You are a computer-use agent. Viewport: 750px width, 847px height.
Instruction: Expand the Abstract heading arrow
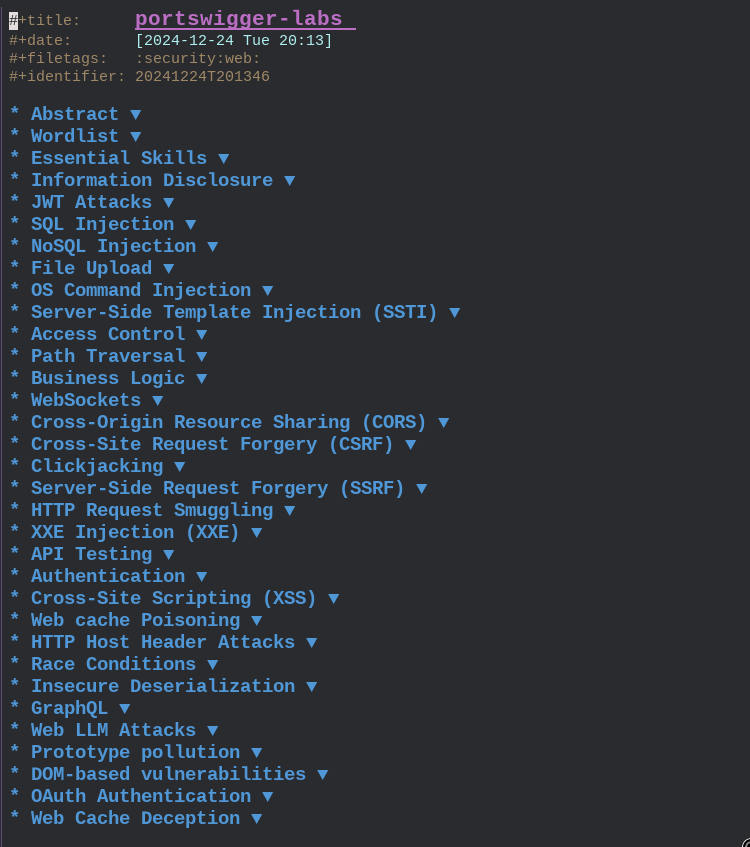[x=136, y=115]
